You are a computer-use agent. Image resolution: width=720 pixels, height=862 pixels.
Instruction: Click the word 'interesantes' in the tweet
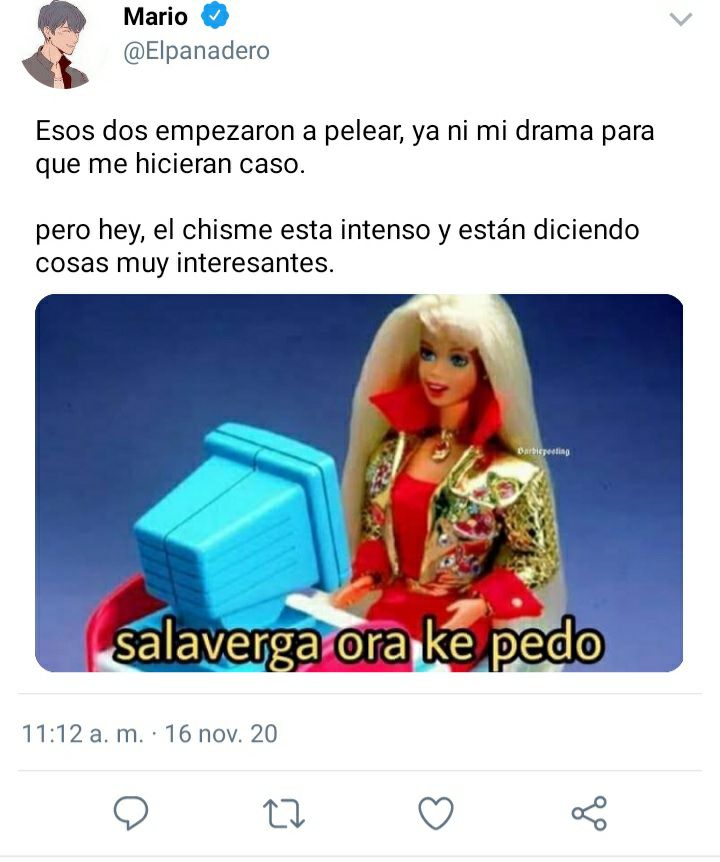point(255,263)
